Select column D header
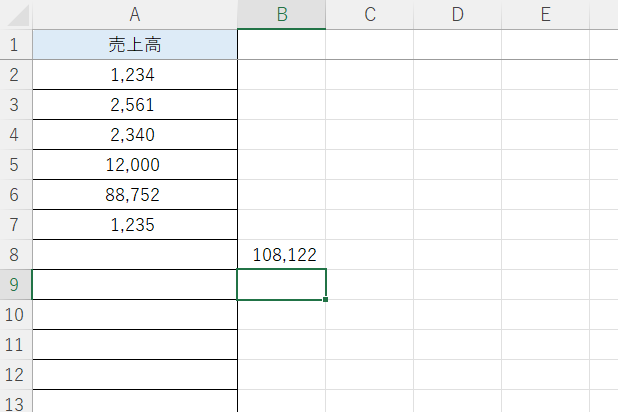This screenshot has width=618, height=412. (458, 15)
